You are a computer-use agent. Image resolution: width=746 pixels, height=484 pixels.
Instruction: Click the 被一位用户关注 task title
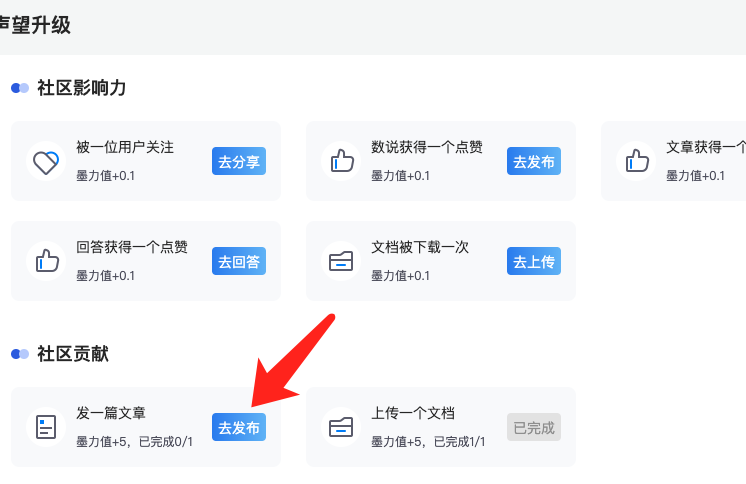(x=125, y=147)
